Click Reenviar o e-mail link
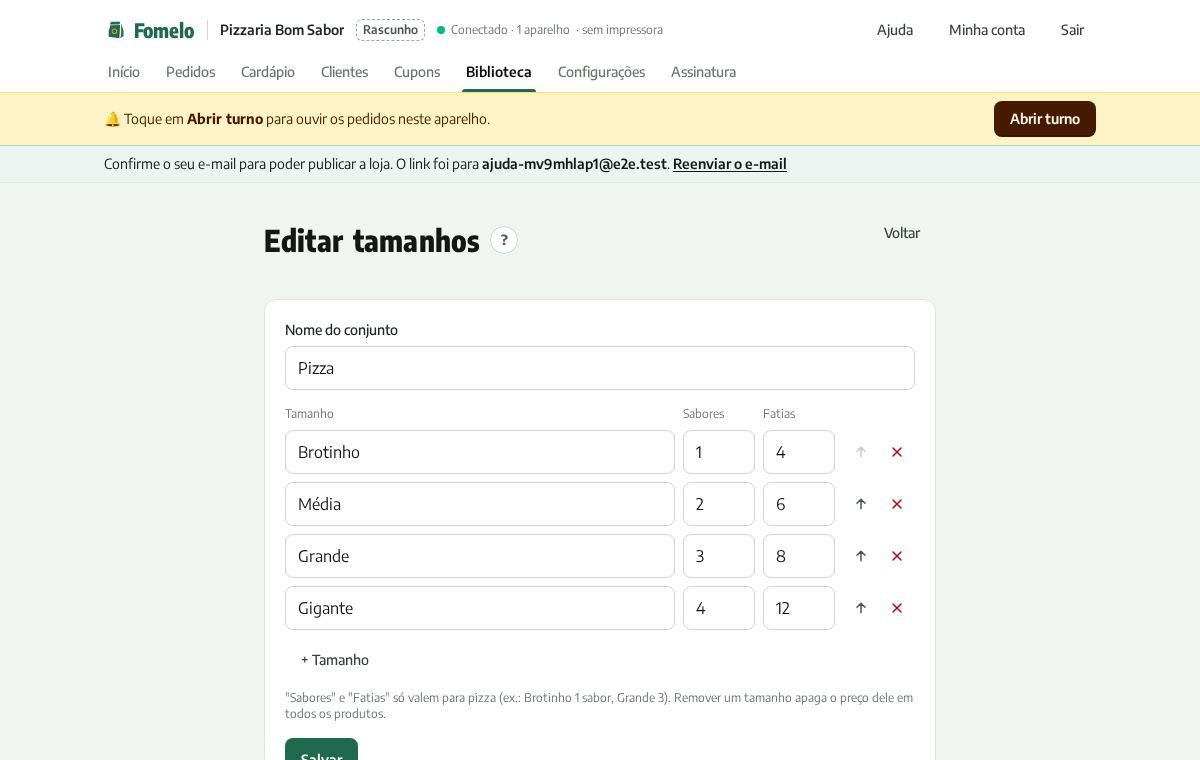Viewport: 1200px width, 760px height. [x=730, y=164]
